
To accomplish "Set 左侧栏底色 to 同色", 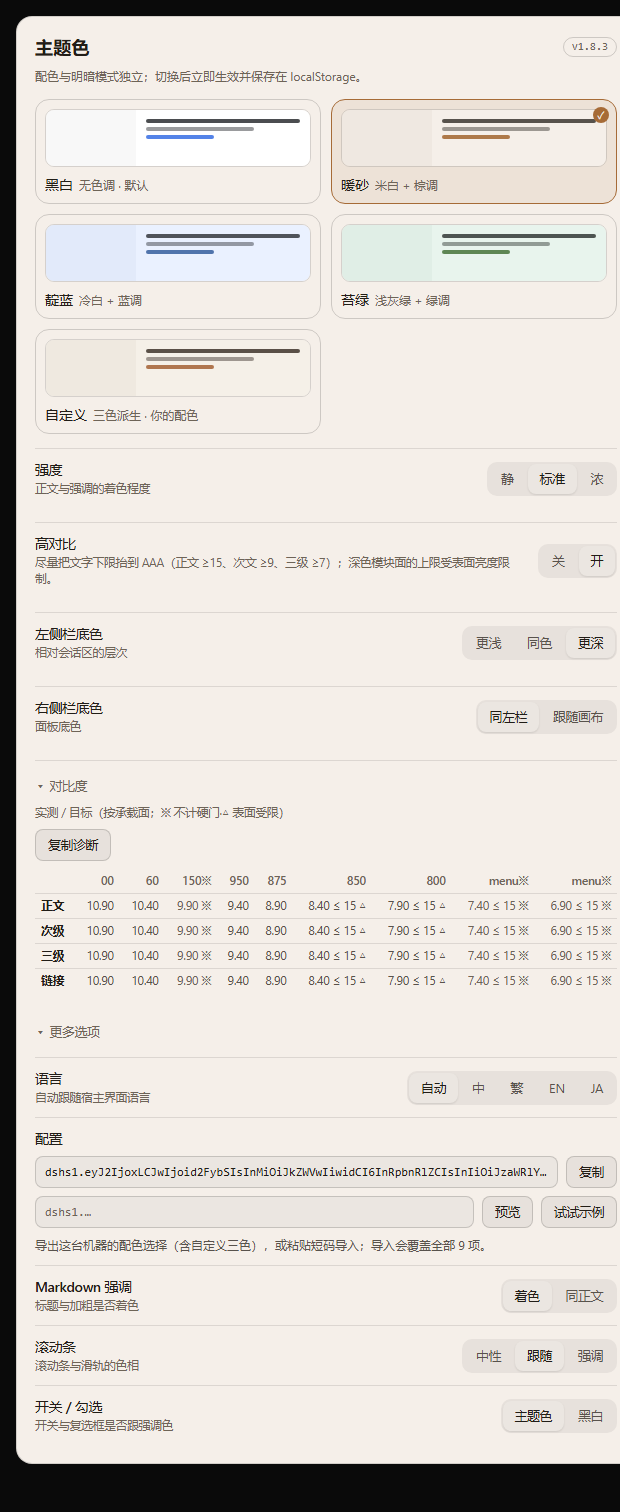I will coord(540,643).
